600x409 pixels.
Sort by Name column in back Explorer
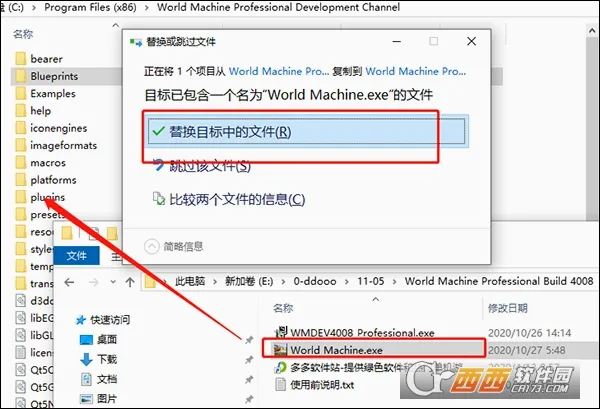23,34
